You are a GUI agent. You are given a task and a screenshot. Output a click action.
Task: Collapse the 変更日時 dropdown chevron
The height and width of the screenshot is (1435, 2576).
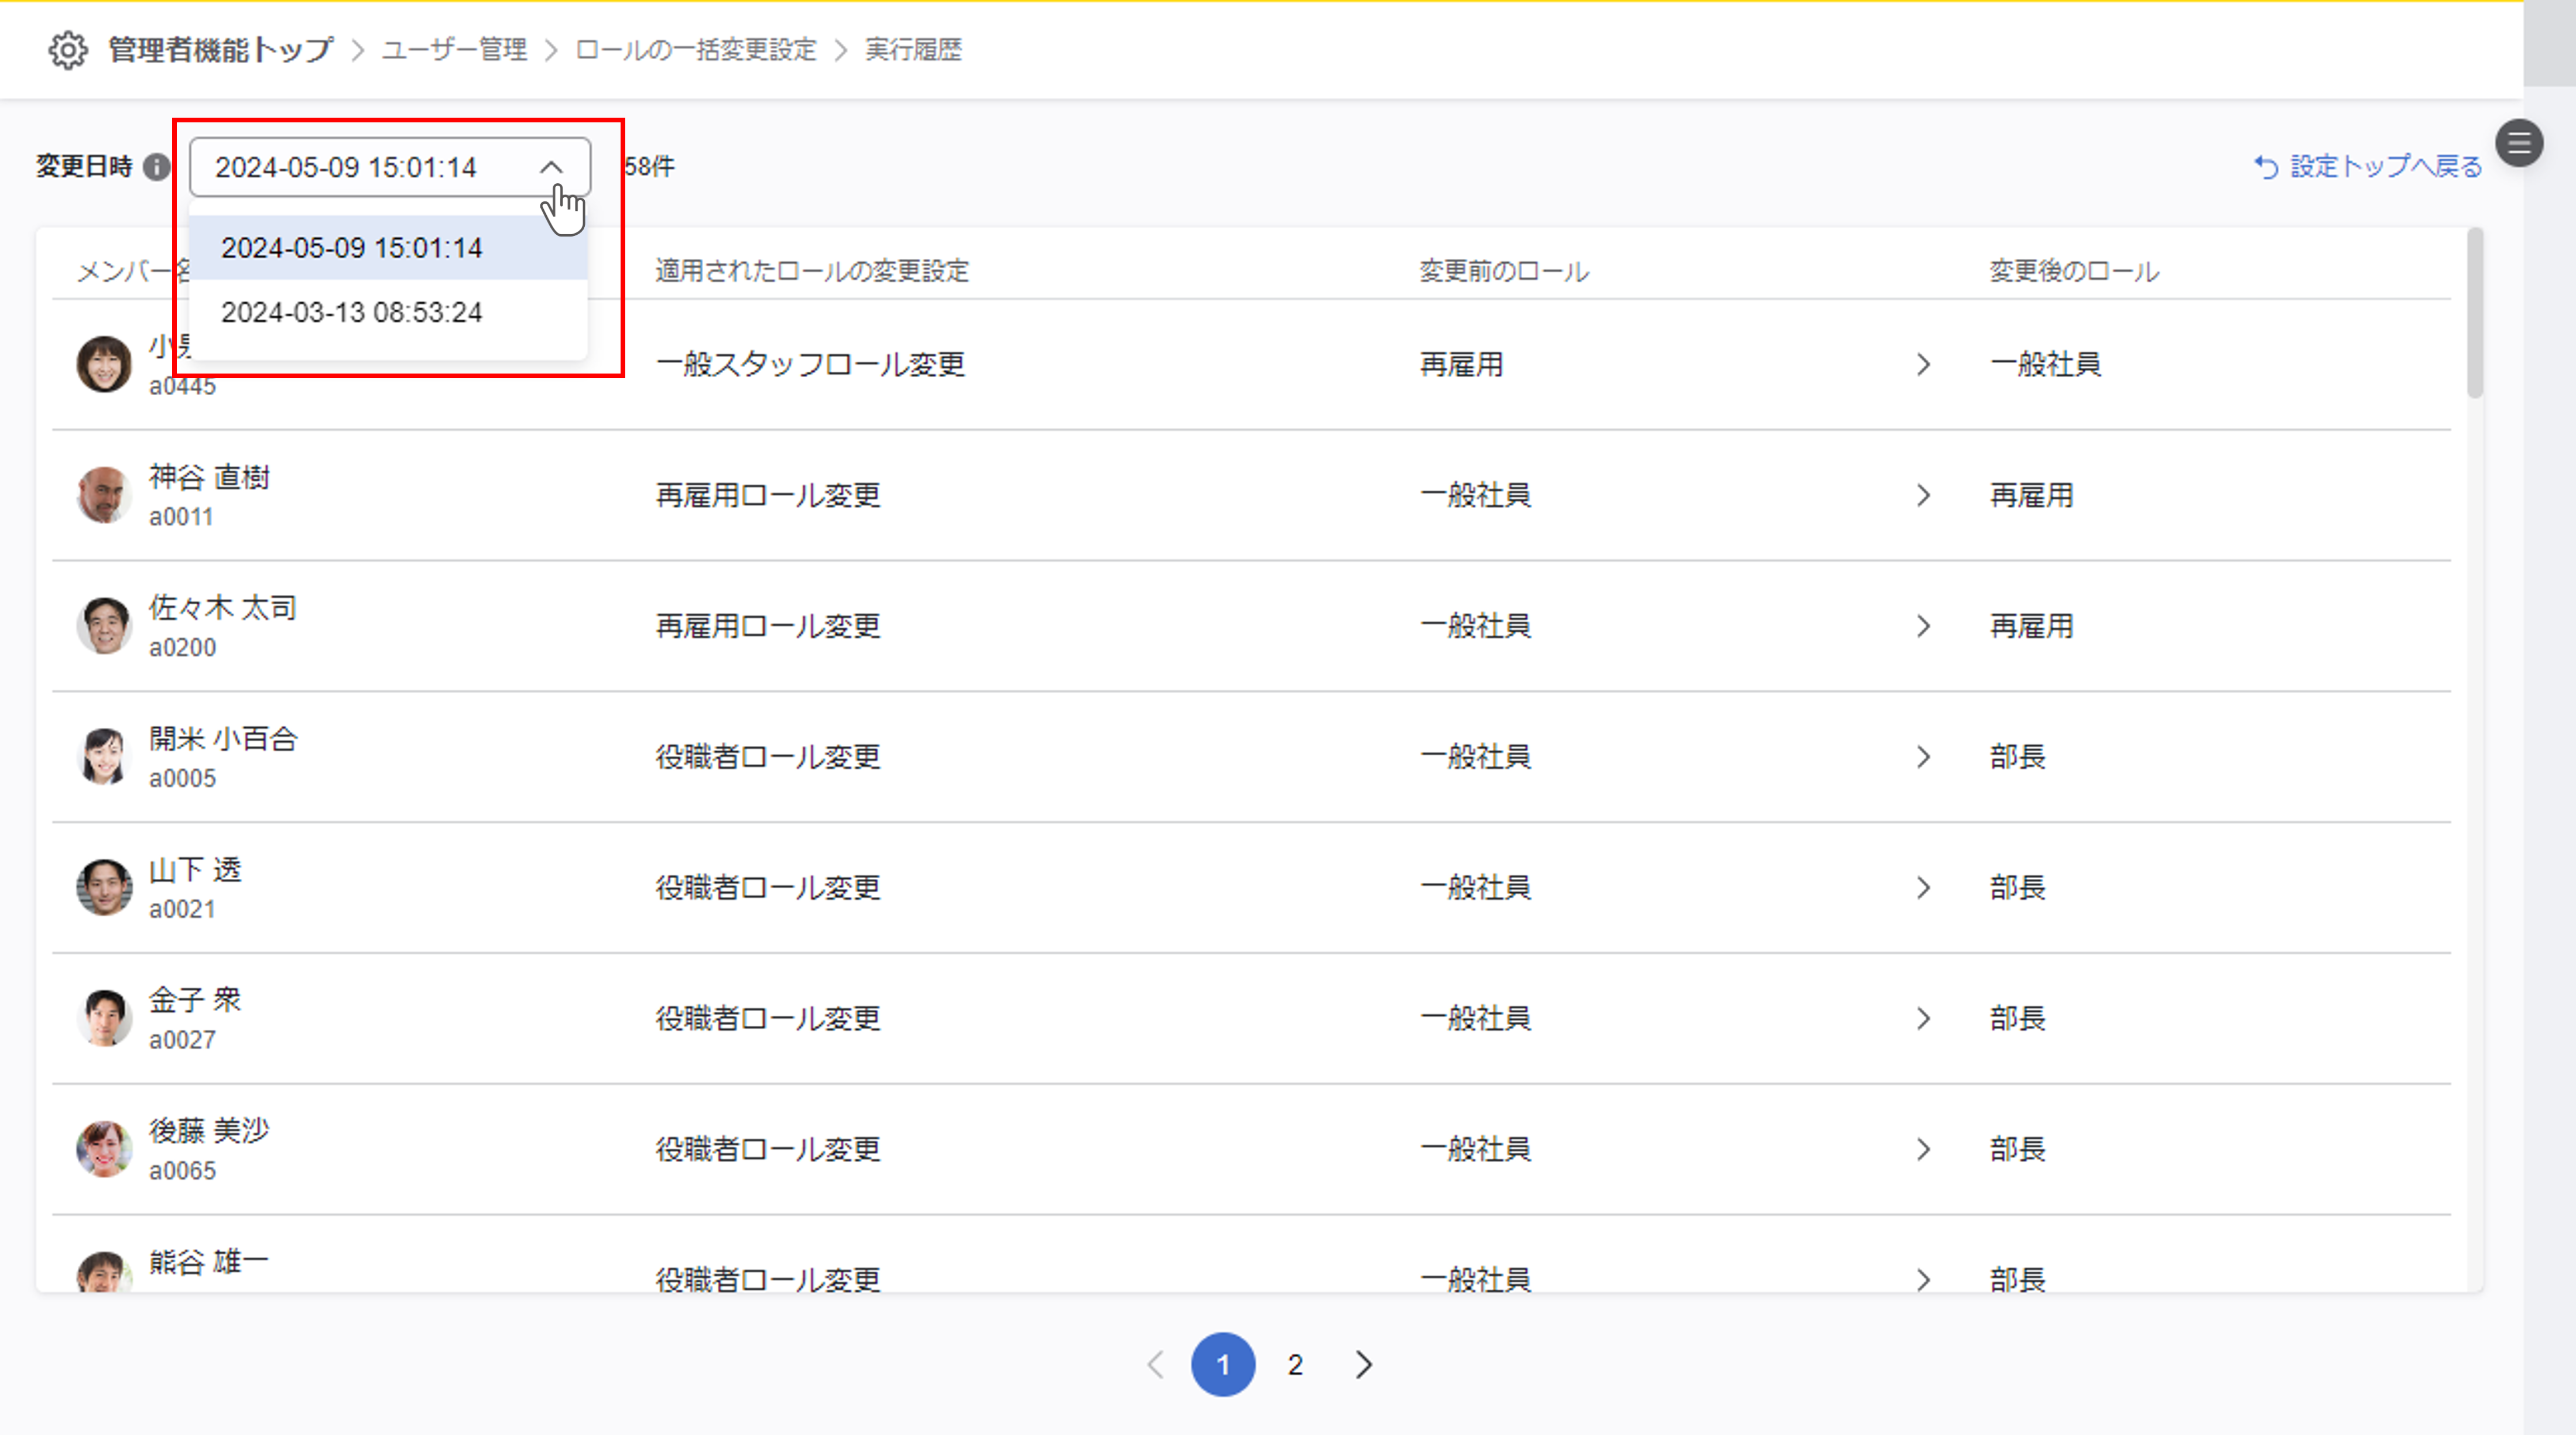point(551,167)
